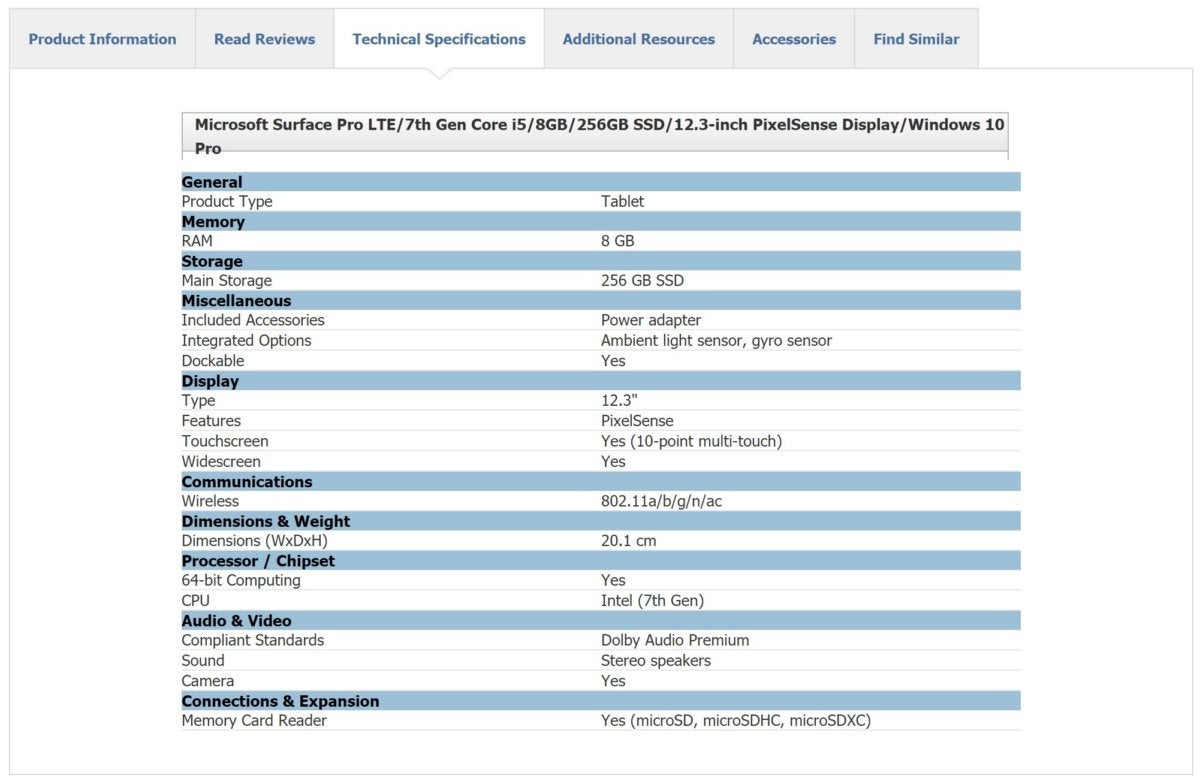The width and height of the screenshot is (1200, 781).
Task: Click the Features row label
Action: coord(211,421)
